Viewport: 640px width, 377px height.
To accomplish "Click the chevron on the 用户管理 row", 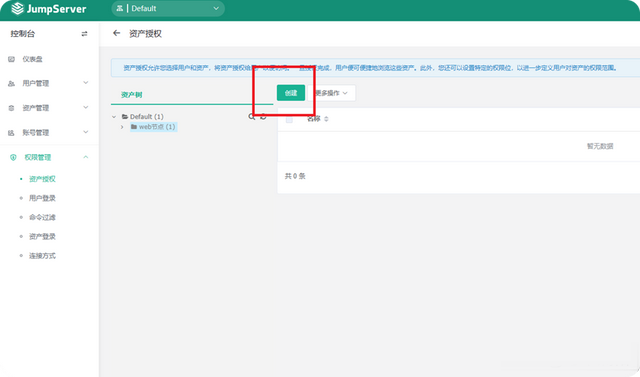I will 86,83.
